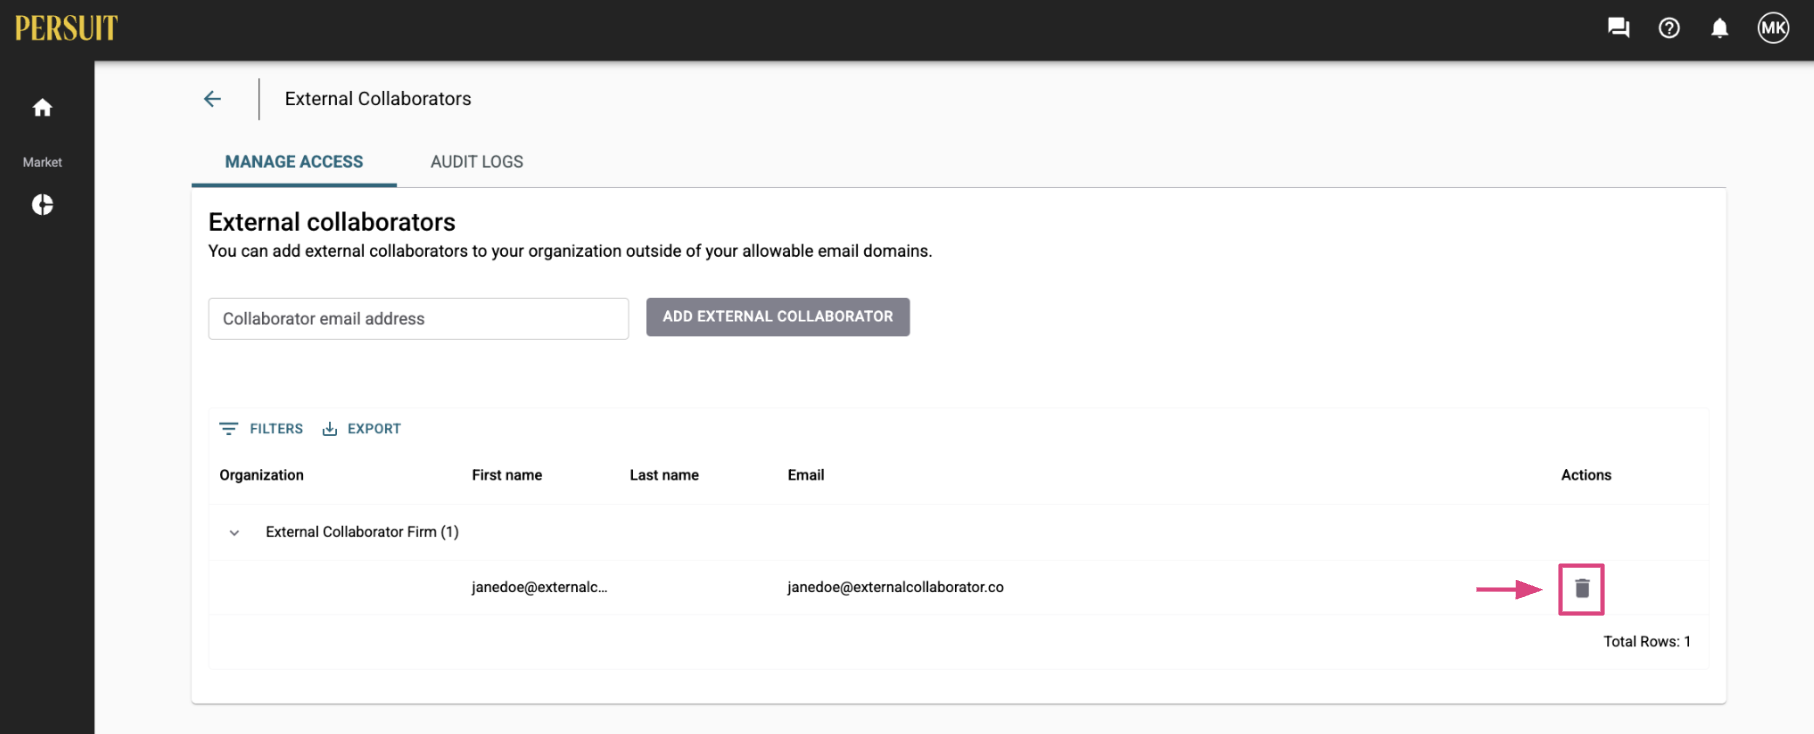Sort by First name column header
1814x734 pixels.
pyautogui.click(x=507, y=475)
